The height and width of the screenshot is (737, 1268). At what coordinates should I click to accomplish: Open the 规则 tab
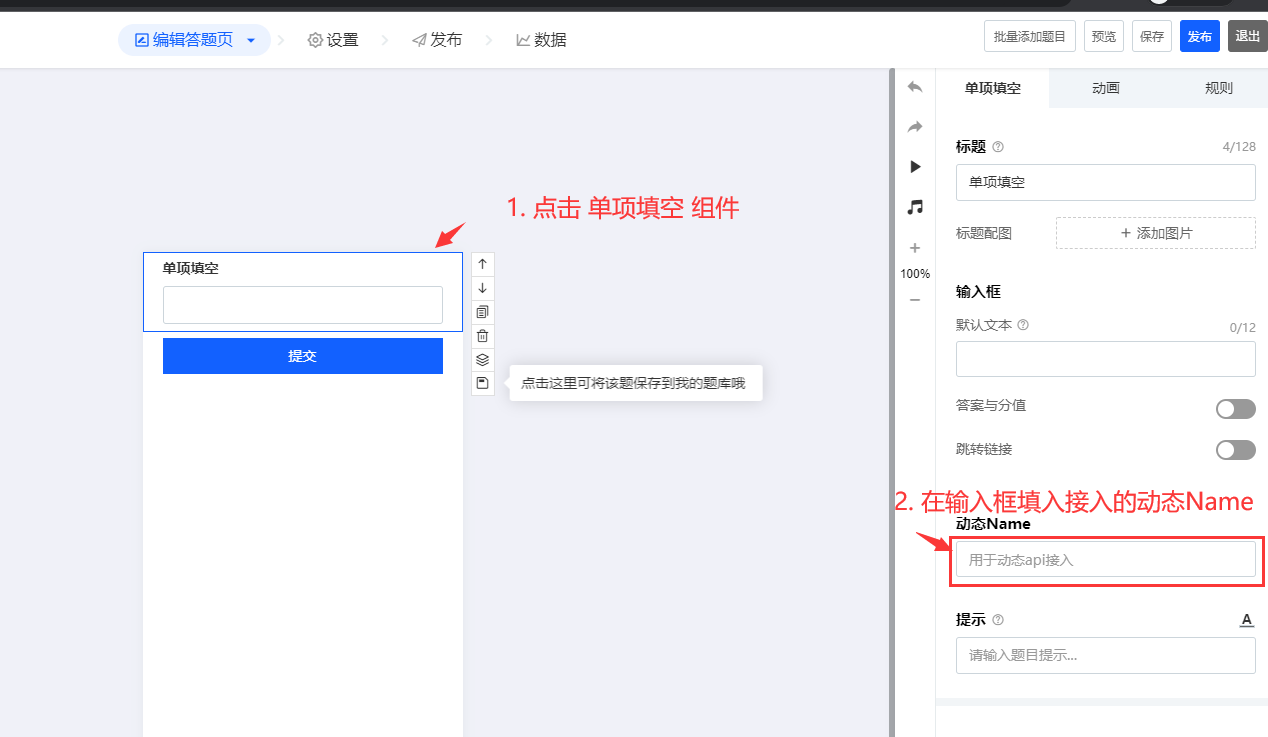tap(1218, 88)
